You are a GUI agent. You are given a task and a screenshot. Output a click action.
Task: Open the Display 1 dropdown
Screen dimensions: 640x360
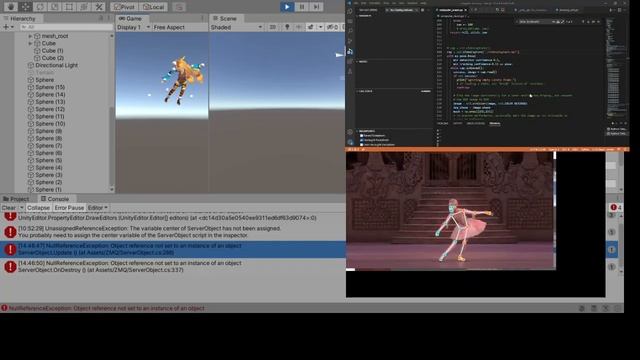(x=133, y=27)
